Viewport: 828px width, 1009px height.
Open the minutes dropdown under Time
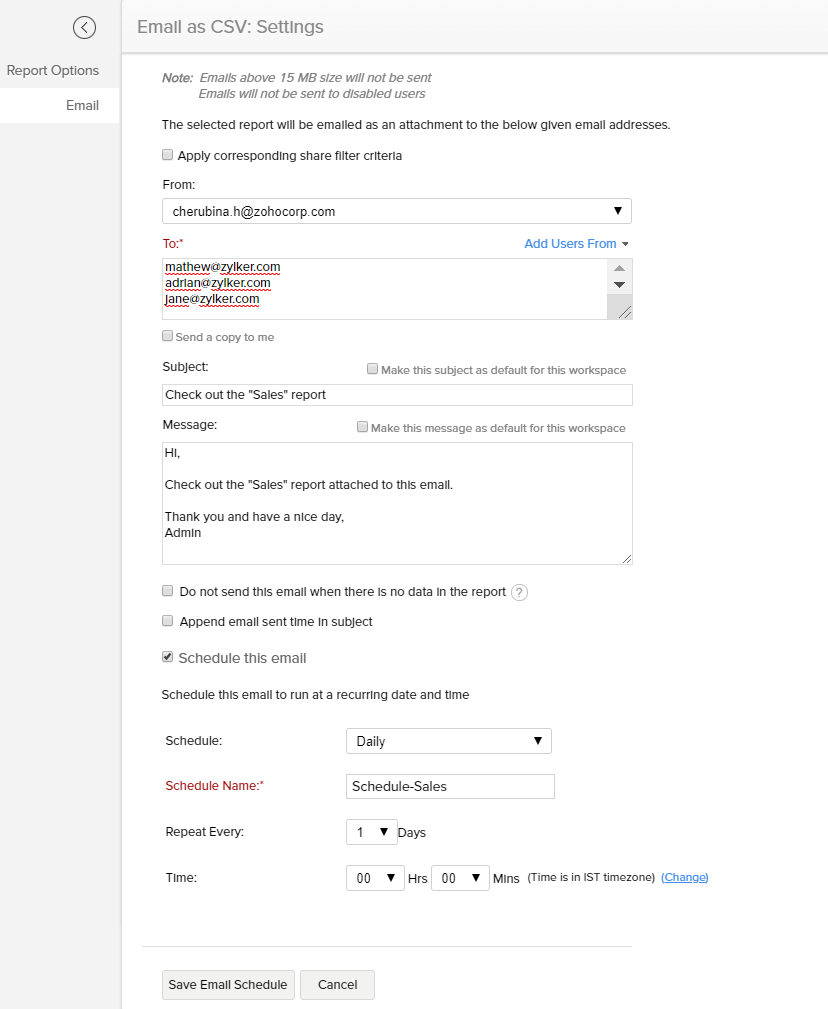(460, 877)
